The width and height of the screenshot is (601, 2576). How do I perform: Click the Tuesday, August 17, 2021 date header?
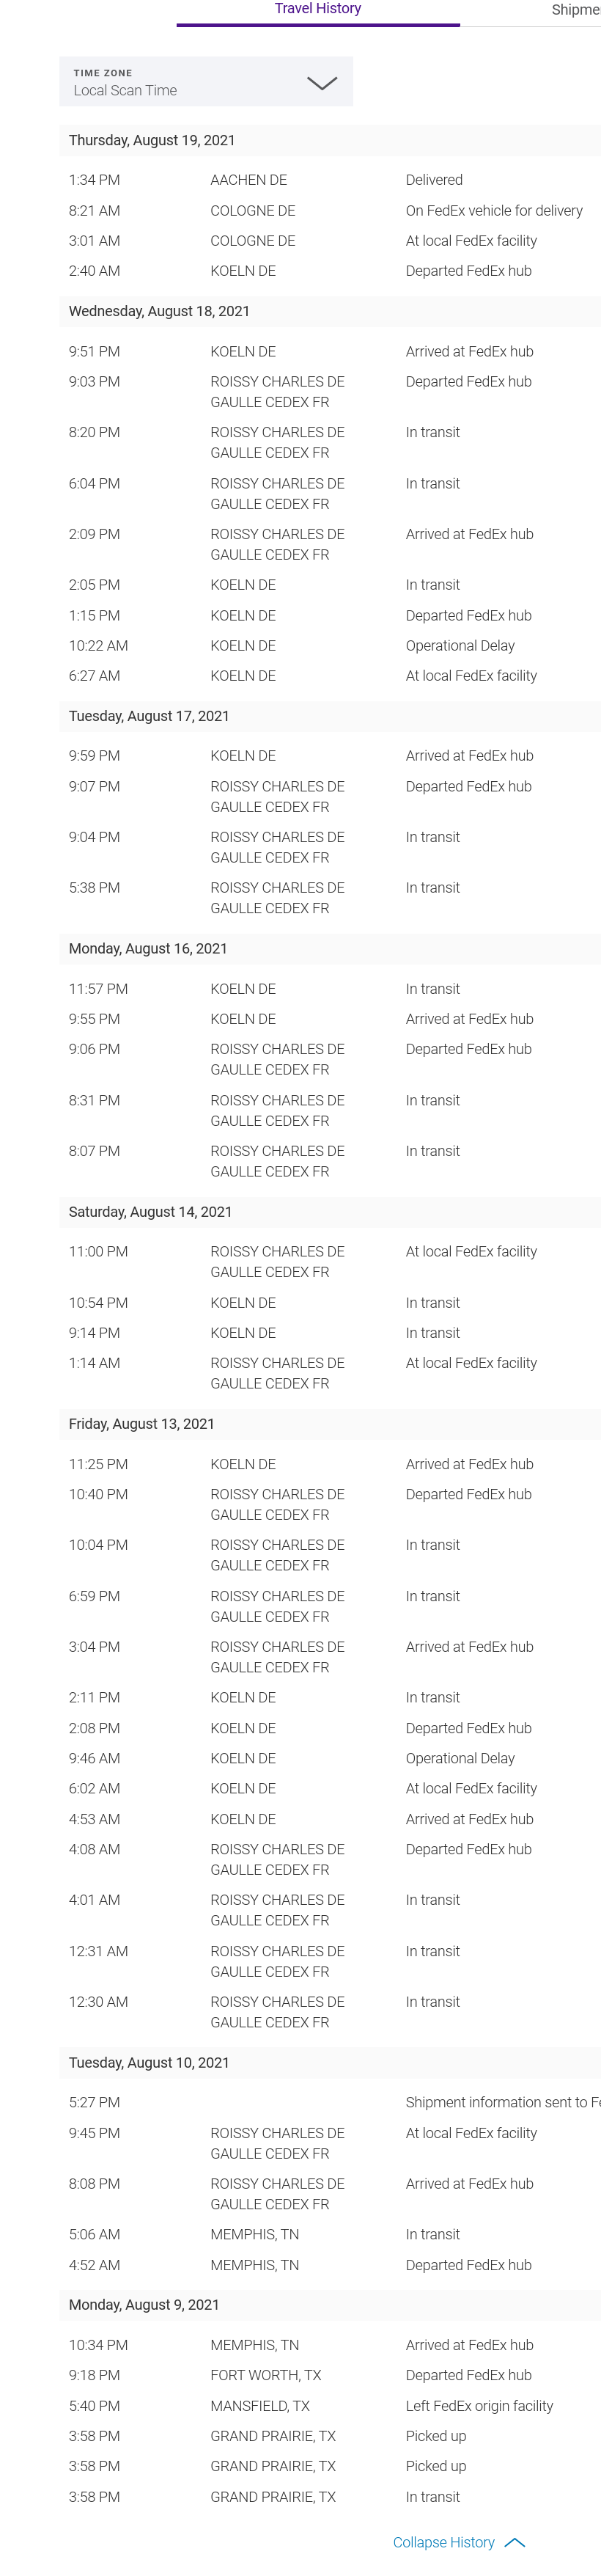149,716
